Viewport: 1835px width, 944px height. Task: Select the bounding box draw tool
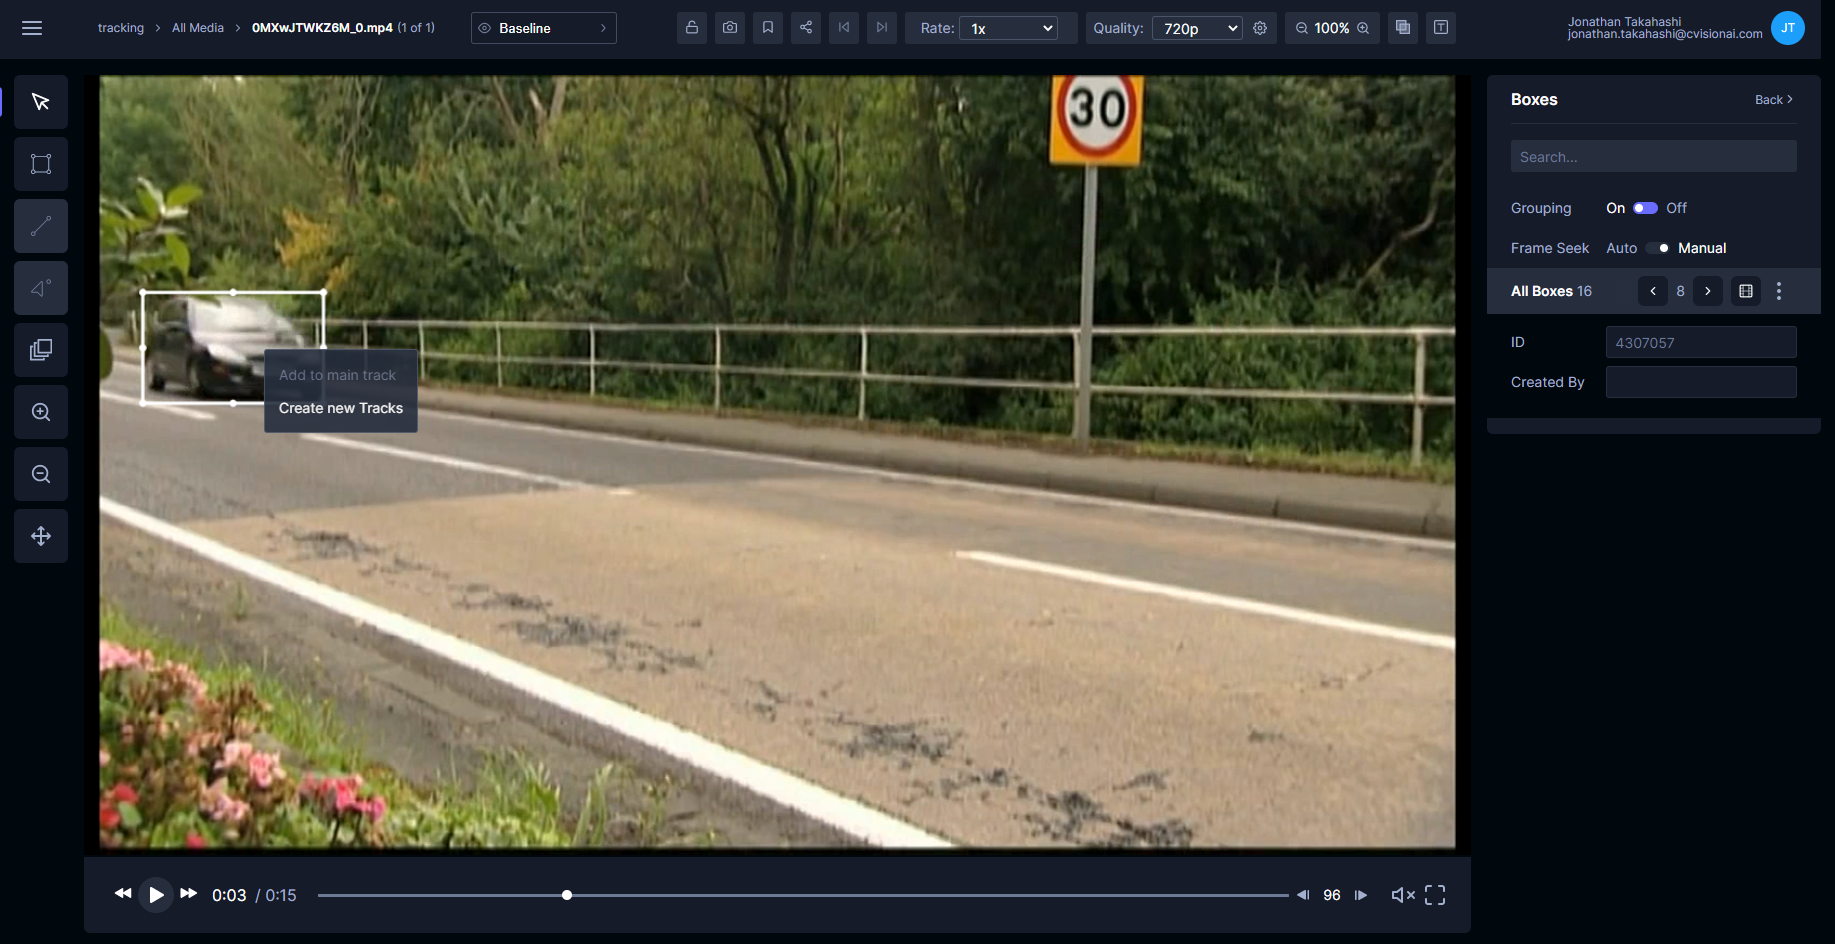[41, 164]
